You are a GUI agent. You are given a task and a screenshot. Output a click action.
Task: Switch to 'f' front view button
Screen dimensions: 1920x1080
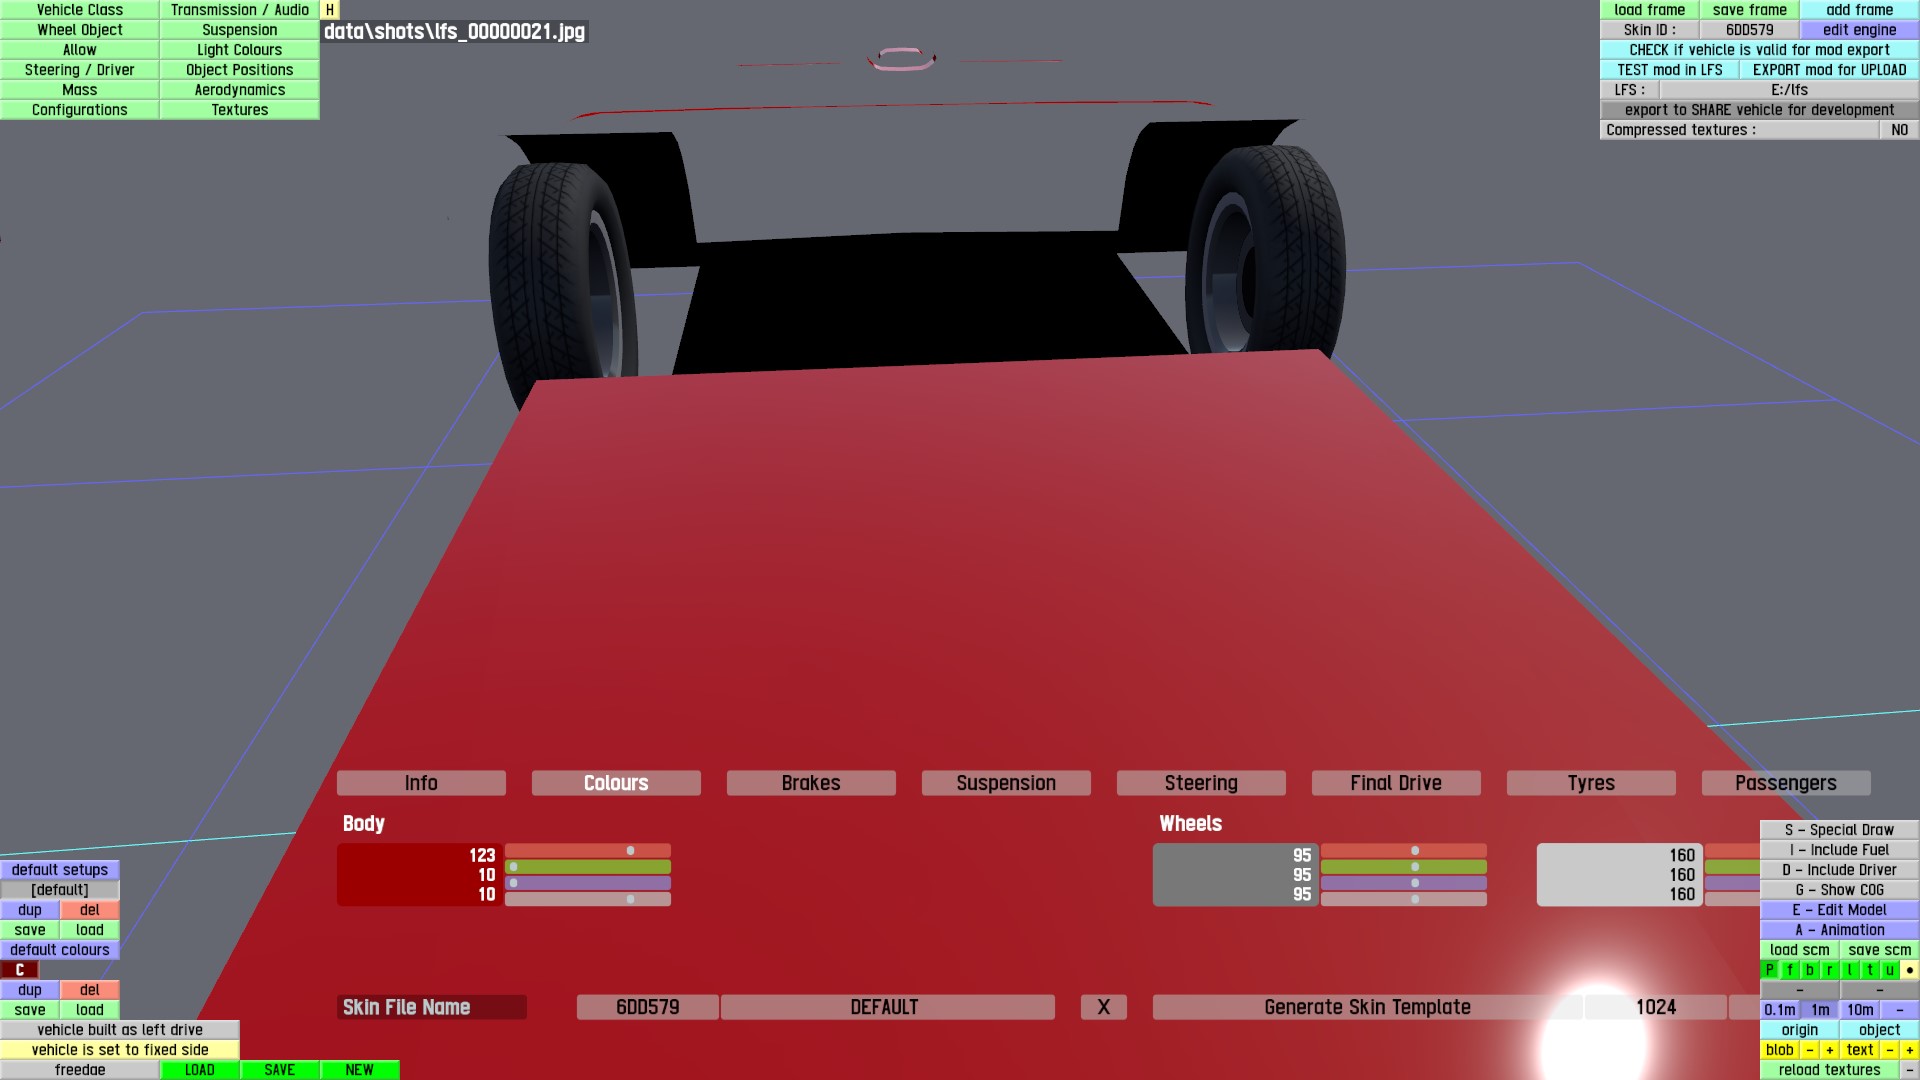[1790, 970]
